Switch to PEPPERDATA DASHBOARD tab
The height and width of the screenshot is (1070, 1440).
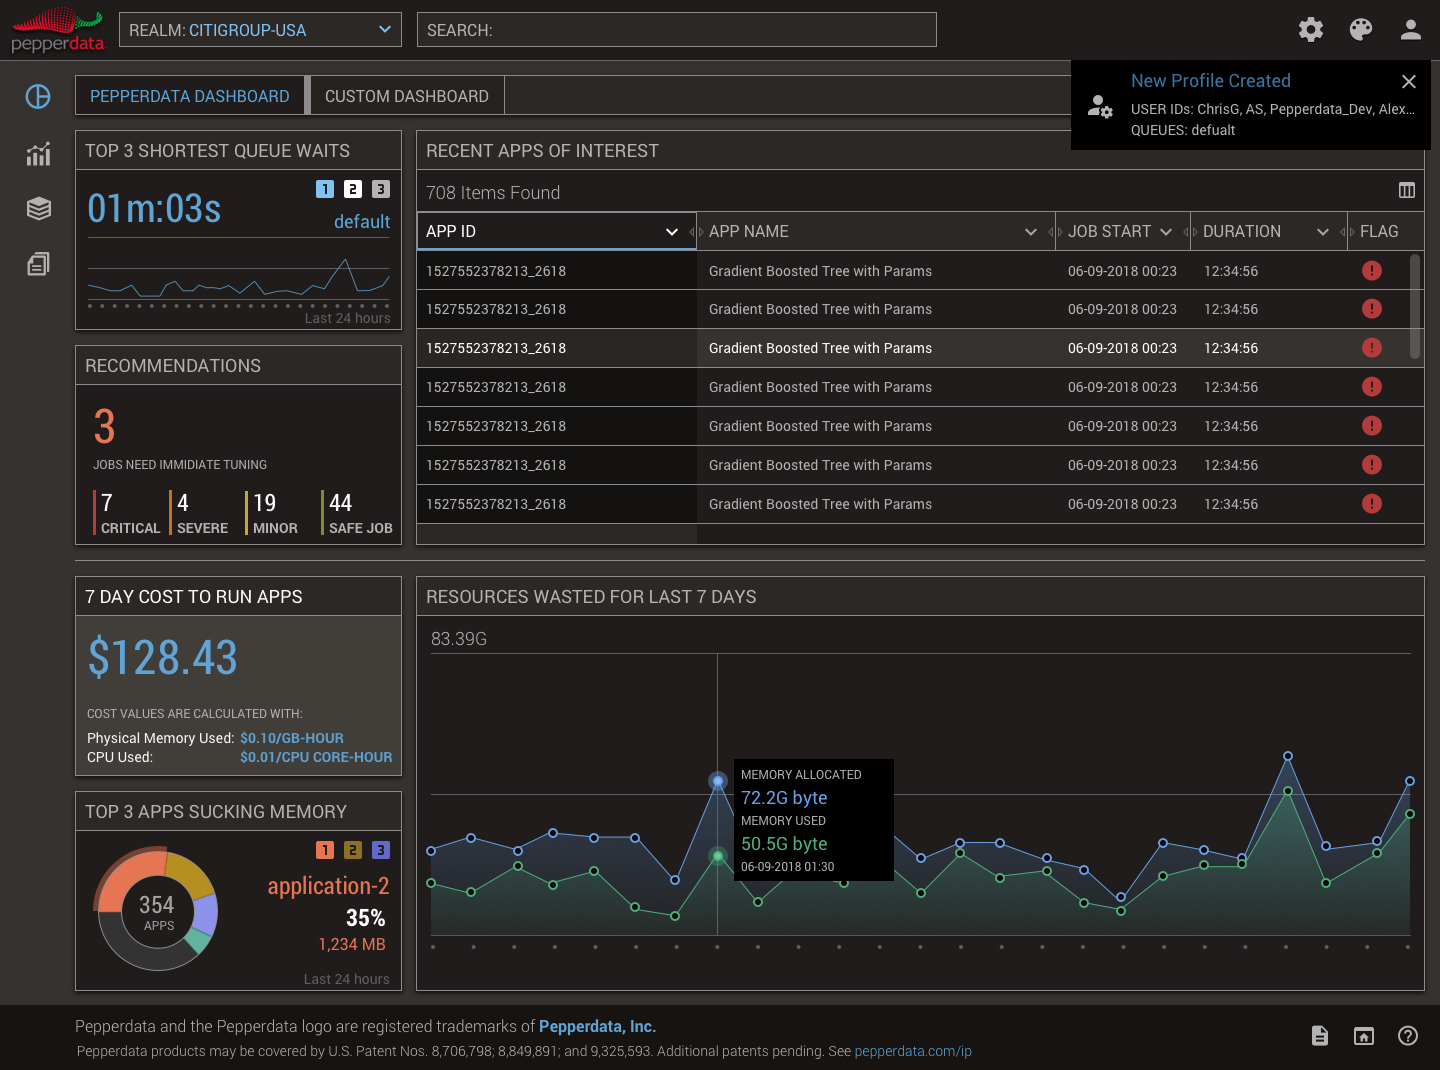[x=190, y=96]
